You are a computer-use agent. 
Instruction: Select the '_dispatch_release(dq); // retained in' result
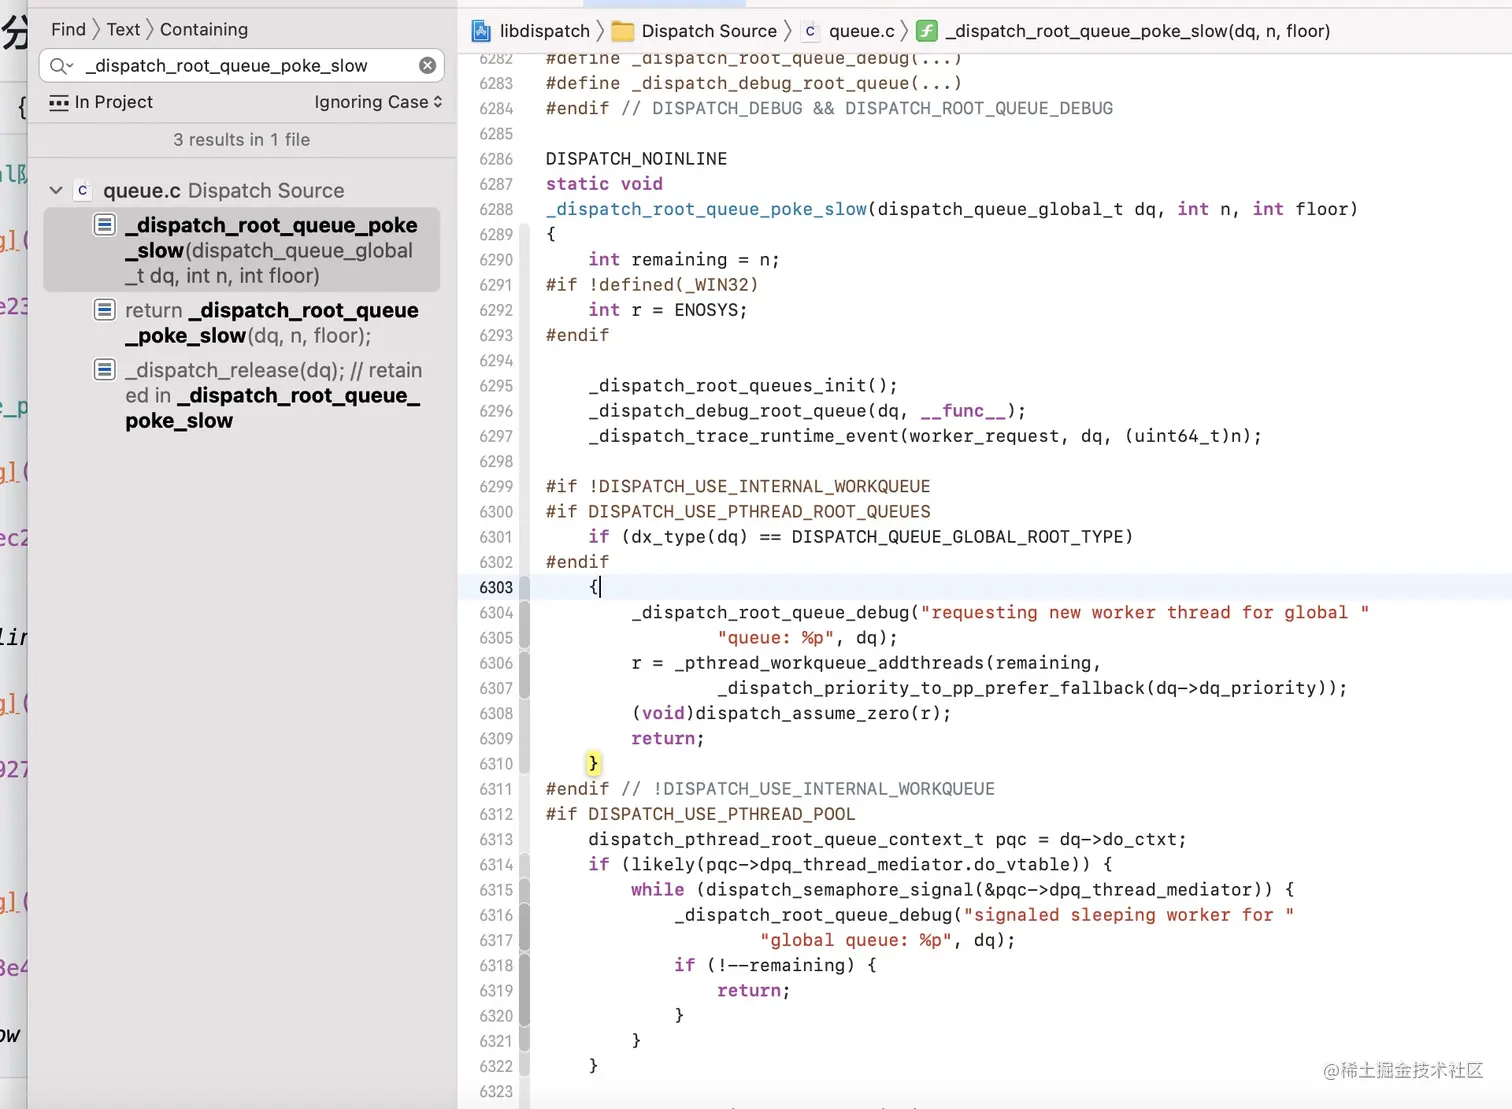pos(242,395)
